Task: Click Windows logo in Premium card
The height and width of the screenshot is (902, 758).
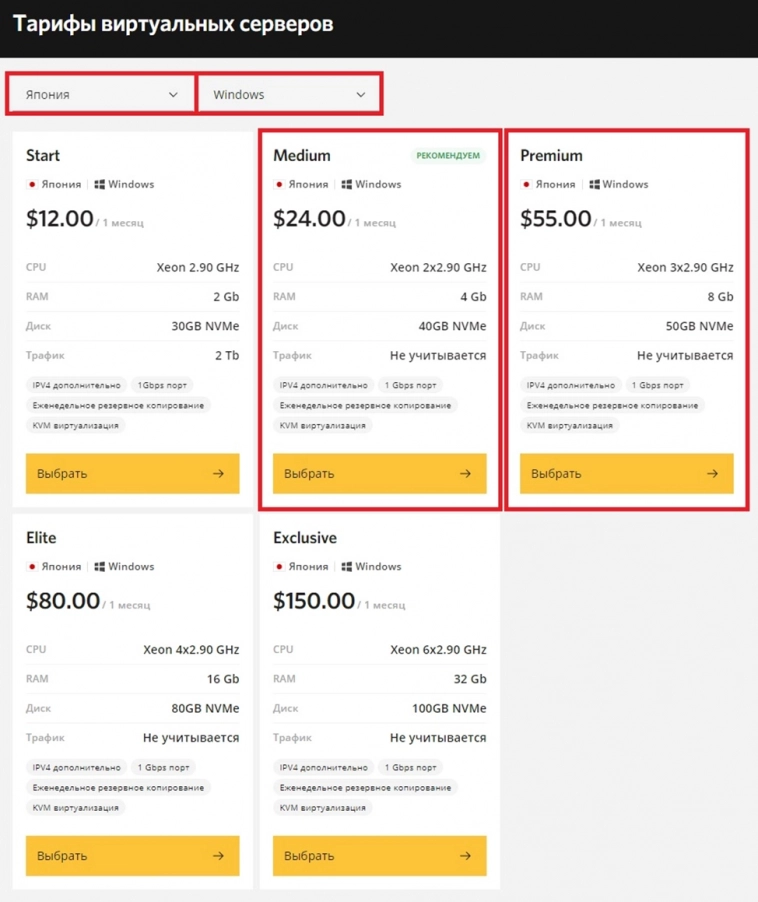Action: tap(594, 185)
